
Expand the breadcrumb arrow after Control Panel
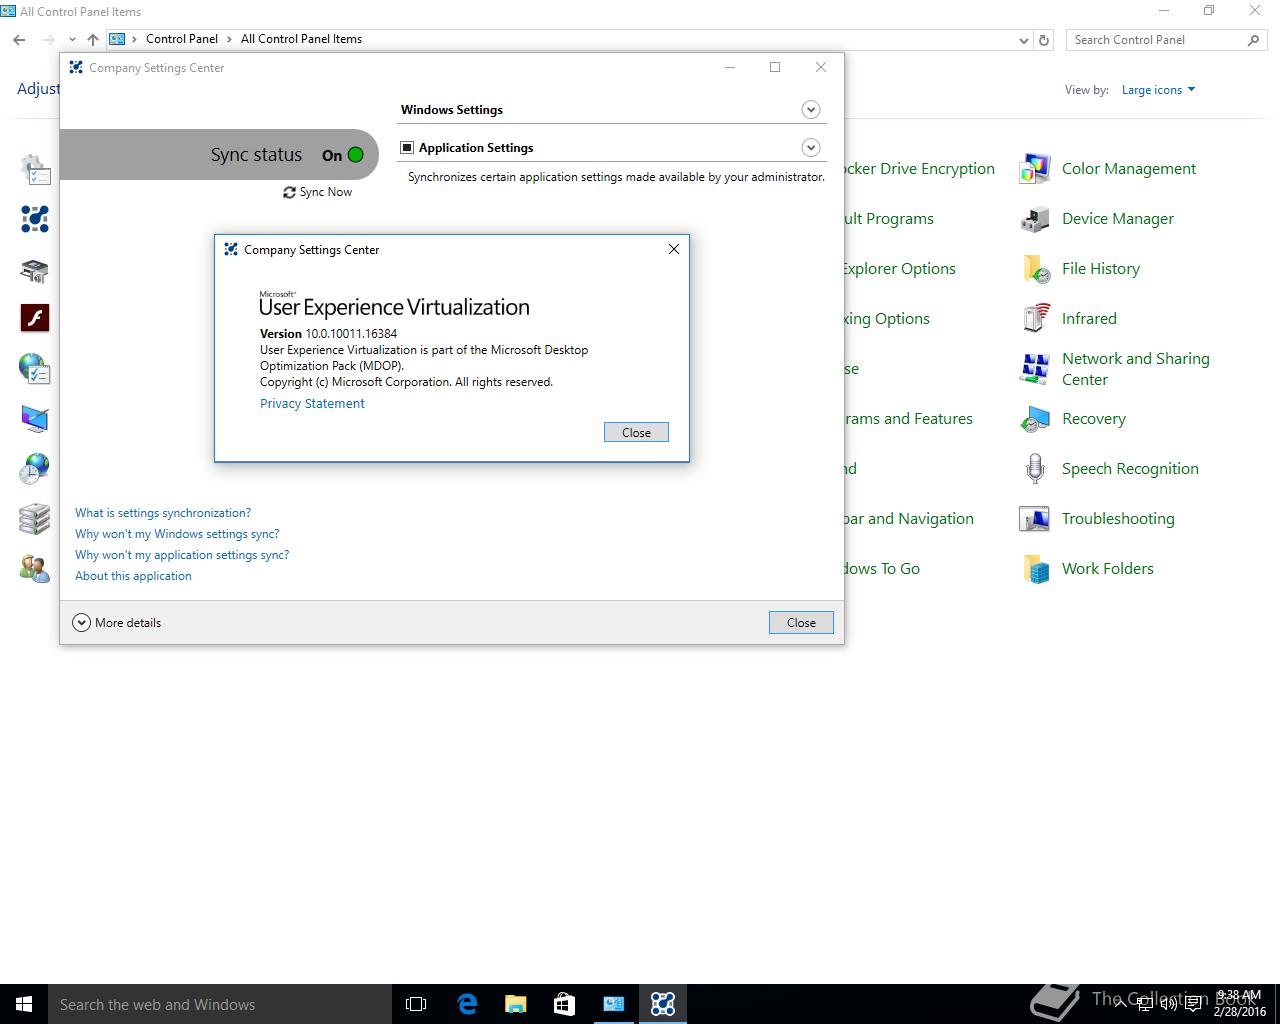[x=229, y=39]
